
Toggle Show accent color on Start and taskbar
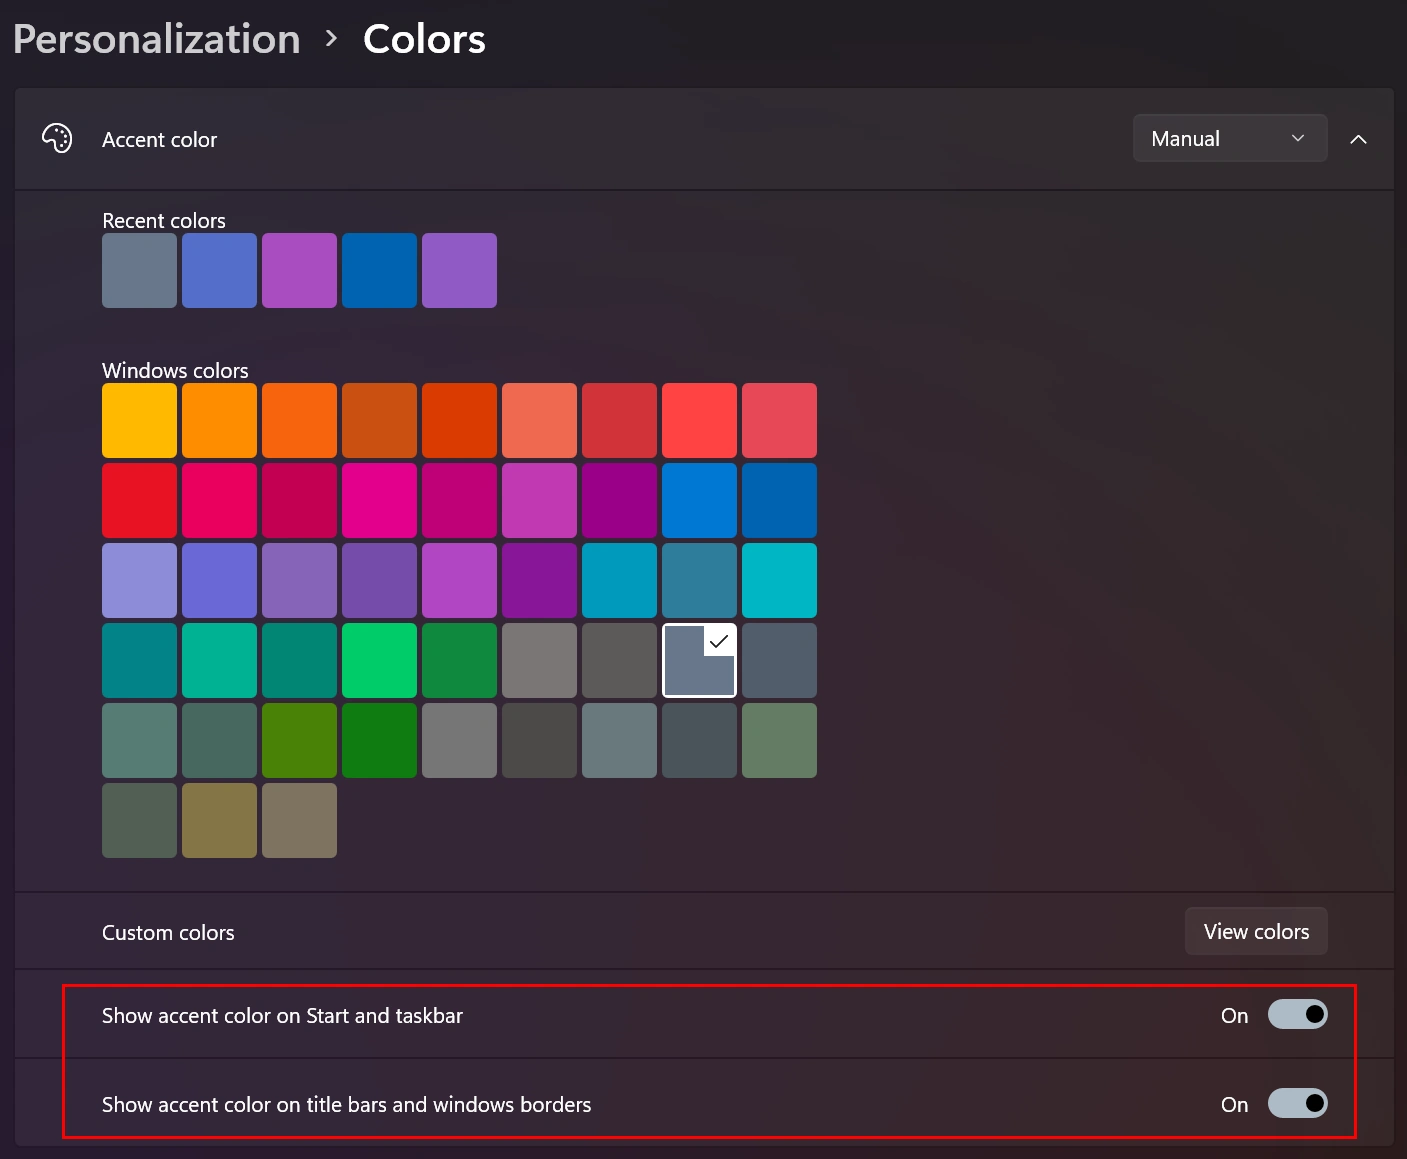coord(1297,1015)
